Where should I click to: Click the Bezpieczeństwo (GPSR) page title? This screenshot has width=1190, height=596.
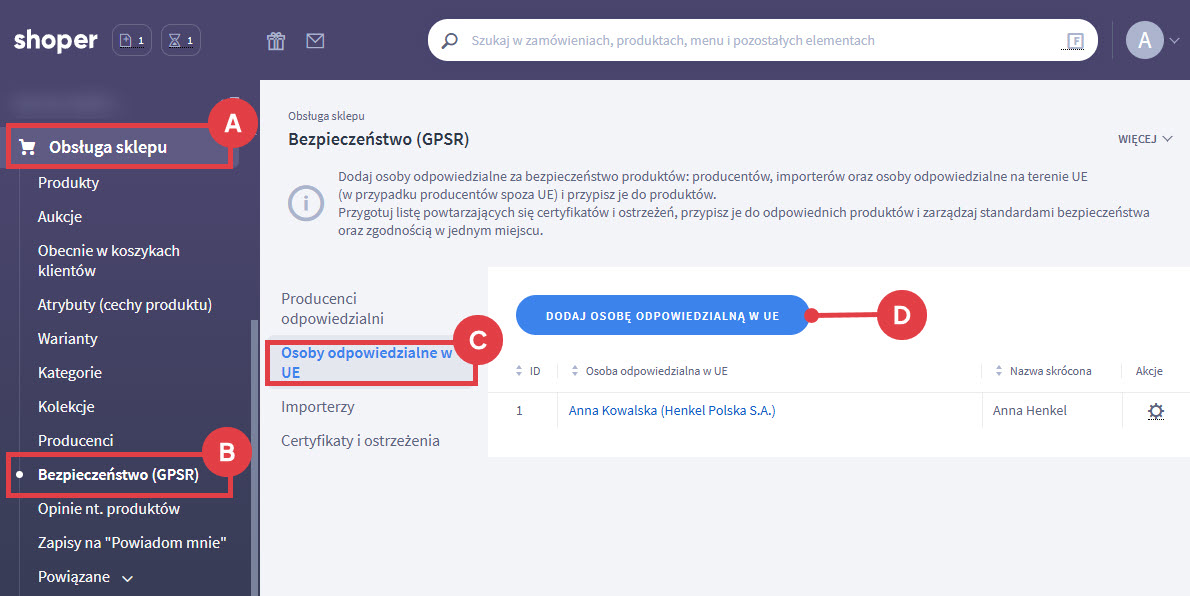point(379,140)
